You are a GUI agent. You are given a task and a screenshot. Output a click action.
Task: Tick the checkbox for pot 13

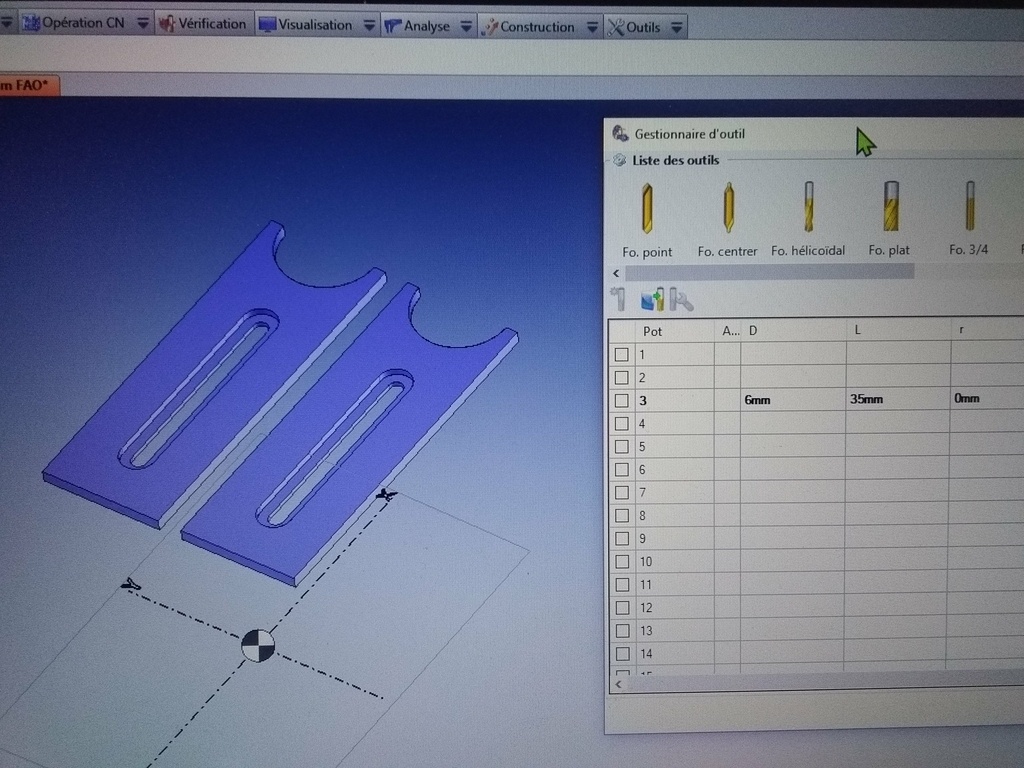pyautogui.click(x=623, y=631)
